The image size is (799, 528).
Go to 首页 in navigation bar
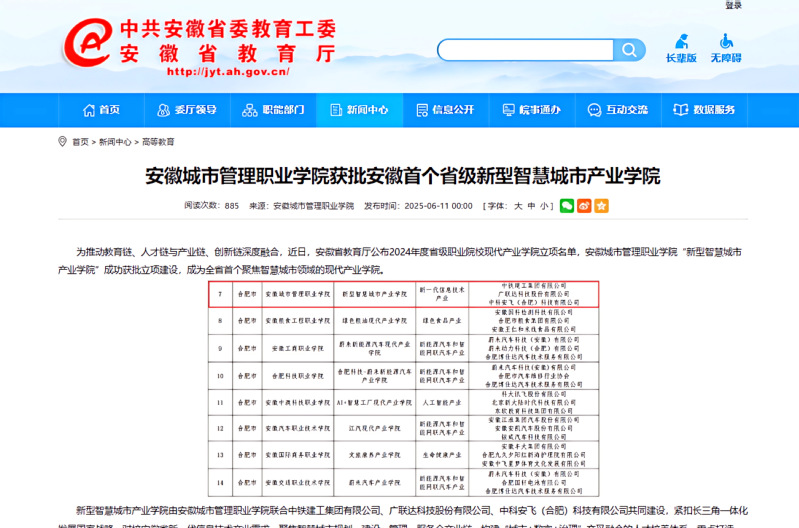100,110
